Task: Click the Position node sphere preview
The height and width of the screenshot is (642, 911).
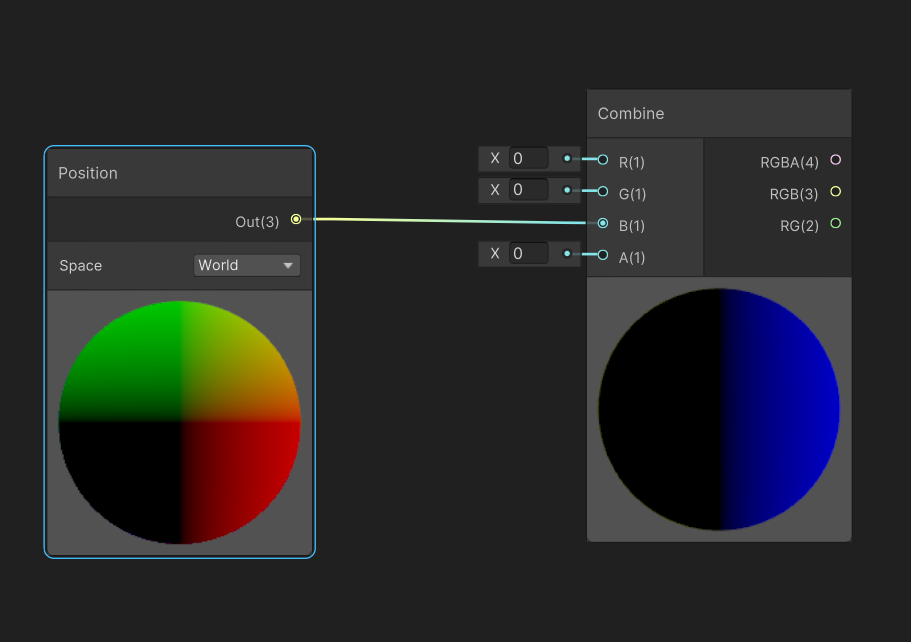Action: tap(180, 422)
